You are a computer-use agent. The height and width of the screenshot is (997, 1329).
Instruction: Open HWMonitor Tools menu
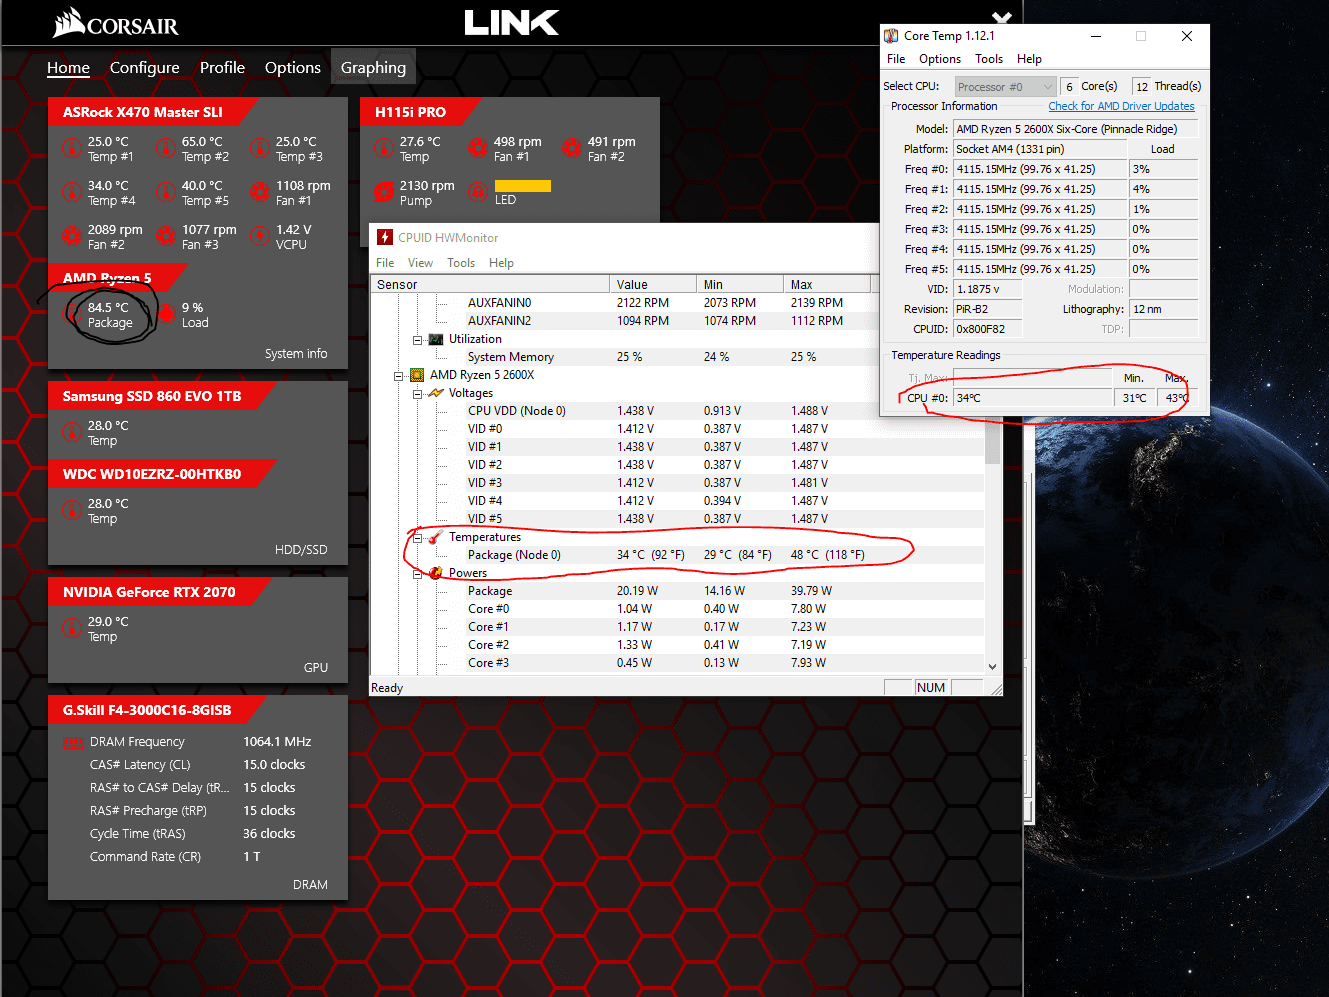(461, 263)
